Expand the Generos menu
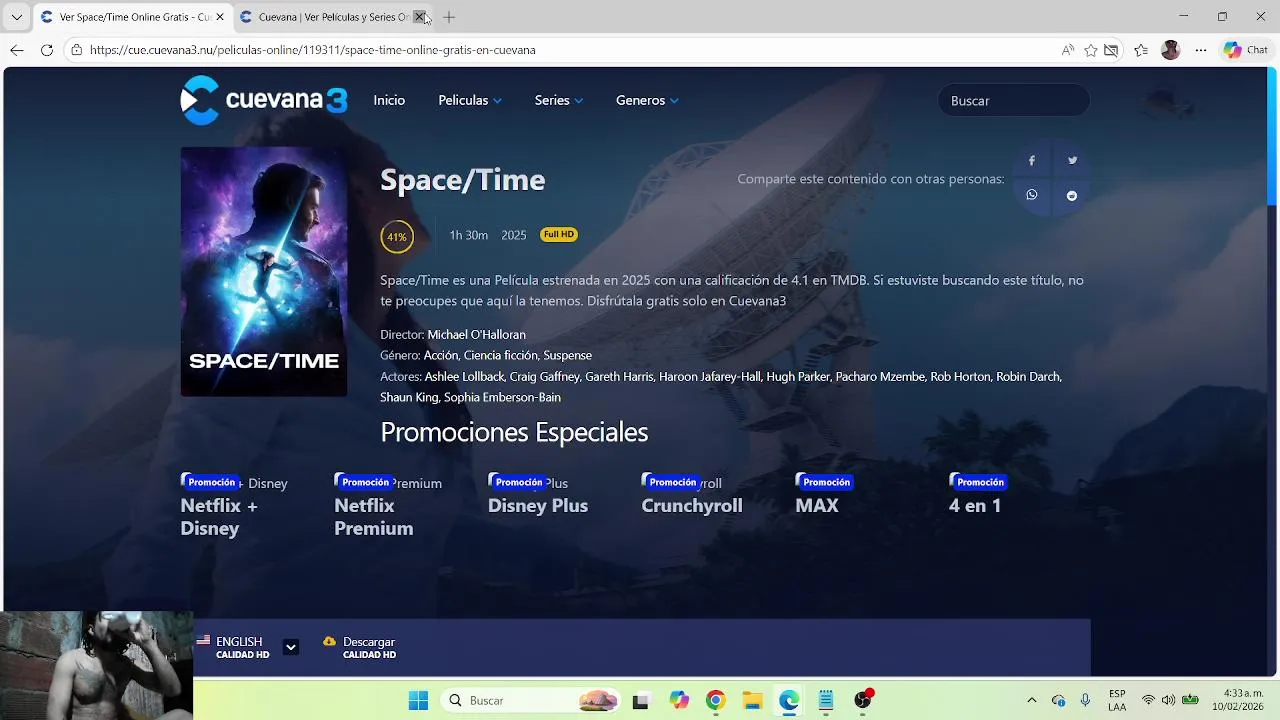The width and height of the screenshot is (1280, 720). point(647,100)
